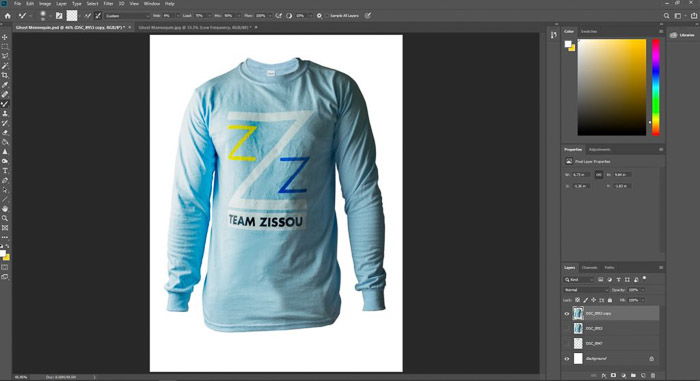Click the yellow background color swatch in toolbar
Image resolution: width=700 pixels, height=381 pixels.
point(6,258)
